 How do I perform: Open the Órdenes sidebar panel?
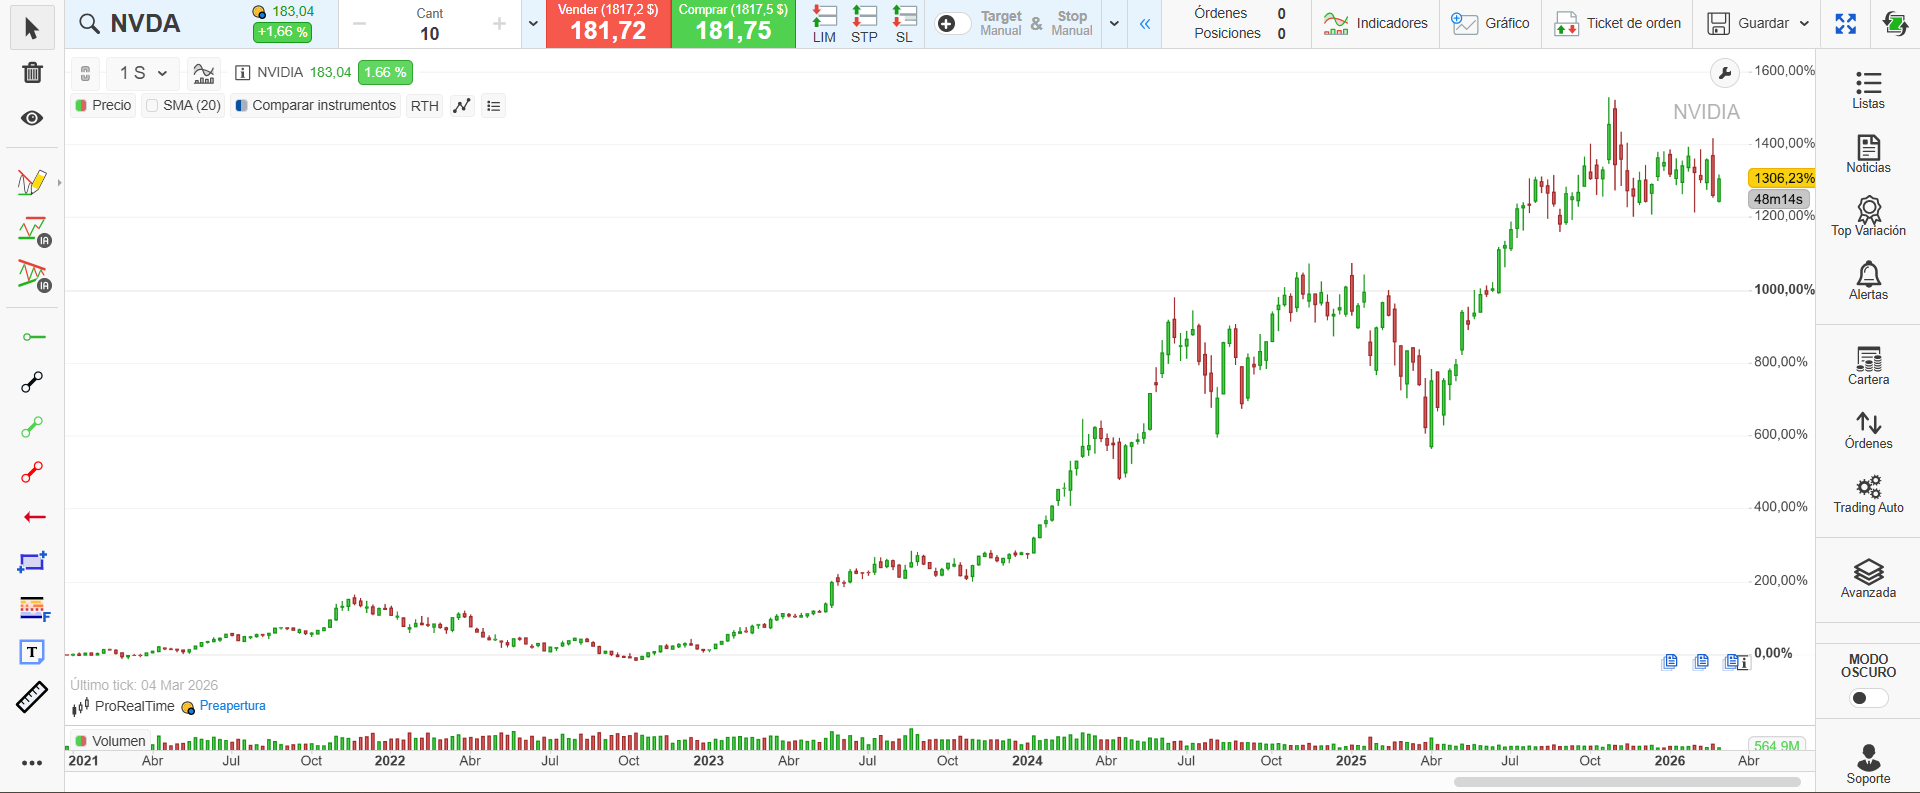(x=1868, y=430)
